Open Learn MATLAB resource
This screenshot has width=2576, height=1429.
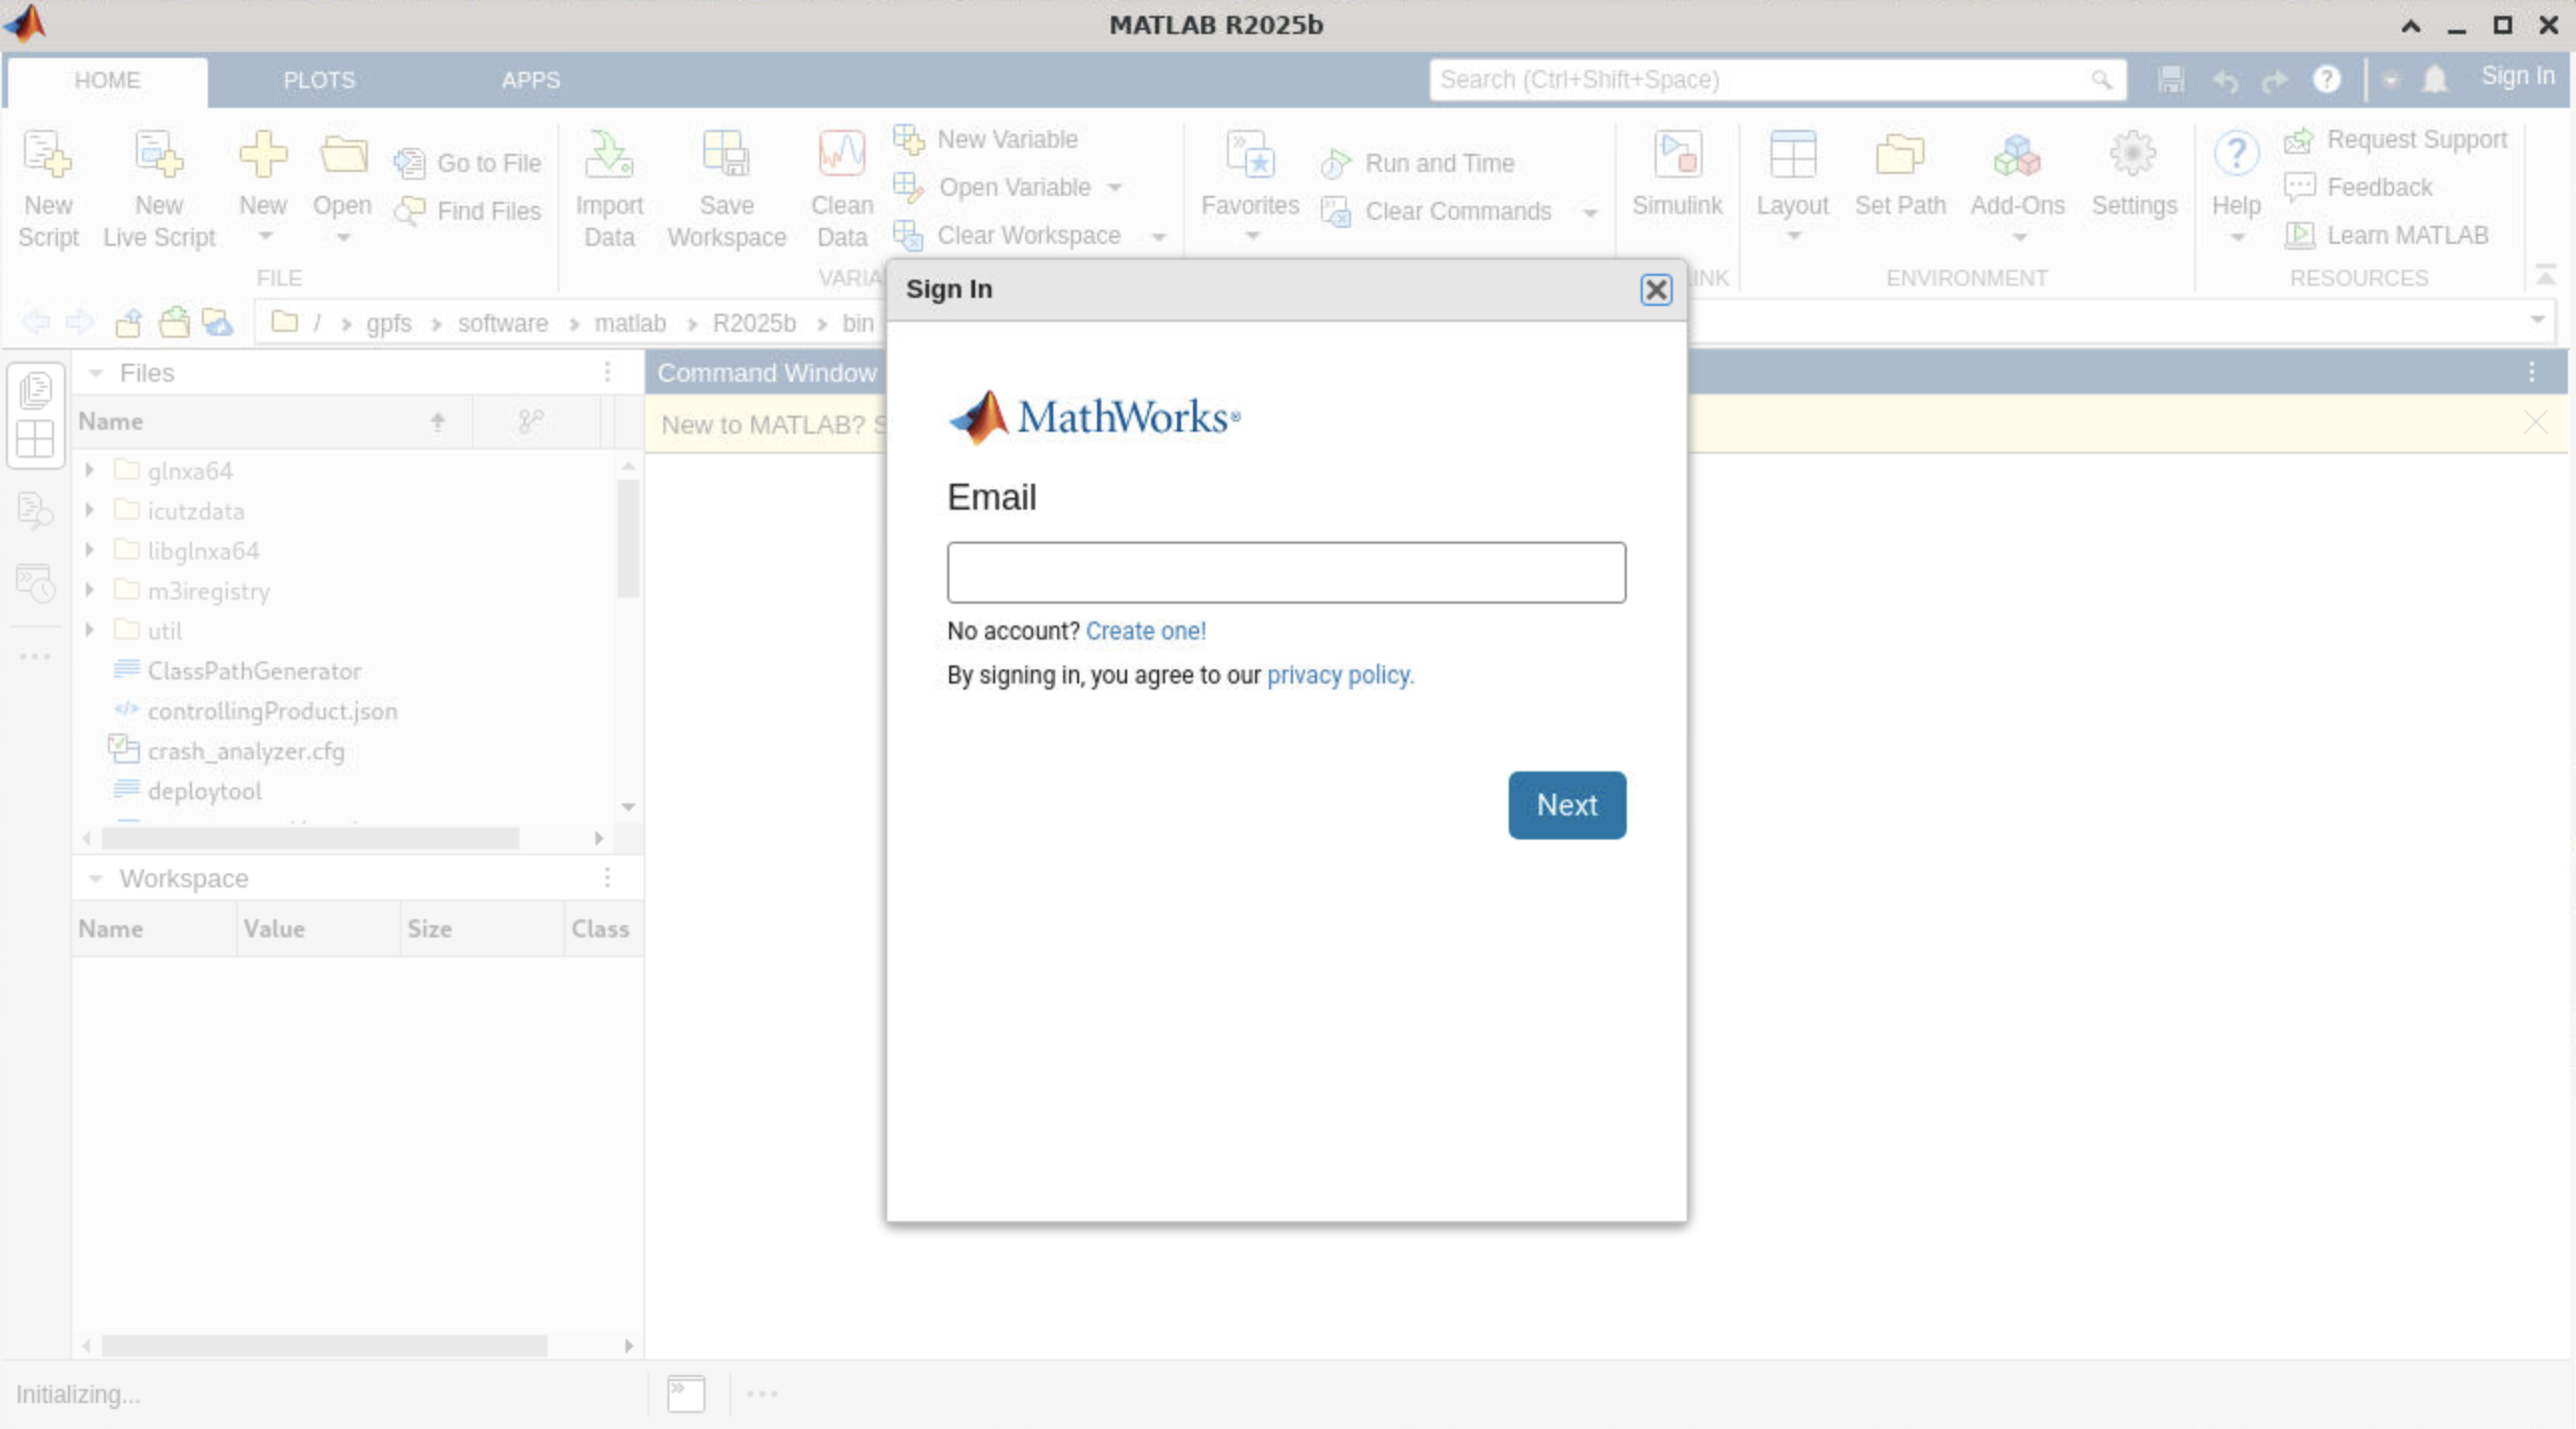tap(2386, 235)
